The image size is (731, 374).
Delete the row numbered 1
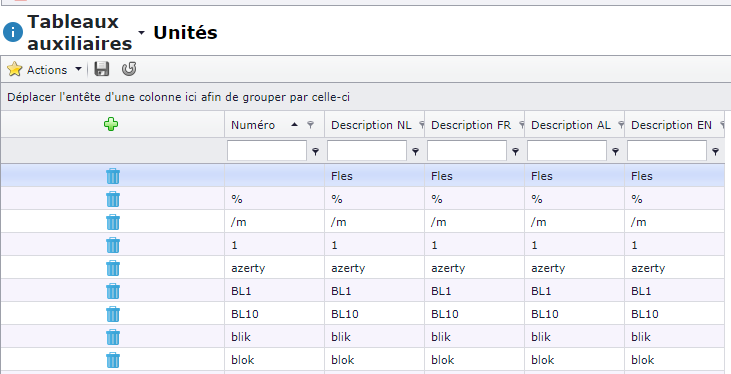click(113, 245)
